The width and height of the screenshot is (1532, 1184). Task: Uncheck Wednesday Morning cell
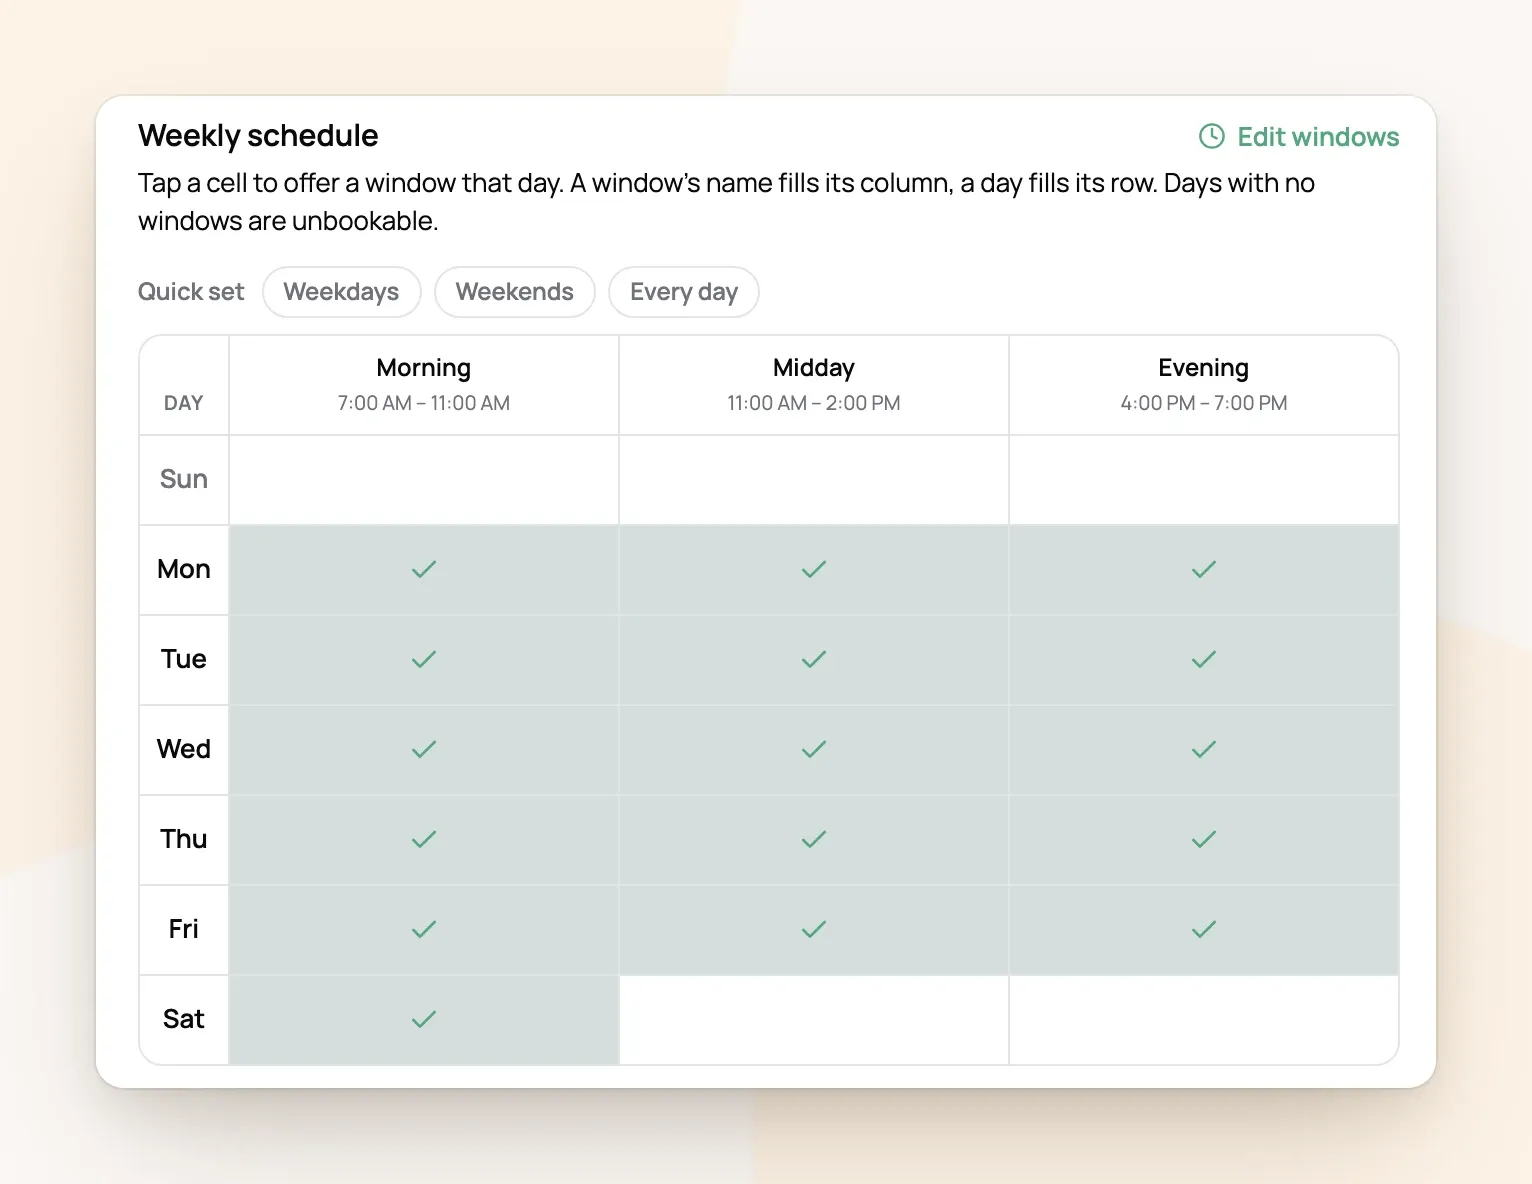pyautogui.click(x=424, y=750)
